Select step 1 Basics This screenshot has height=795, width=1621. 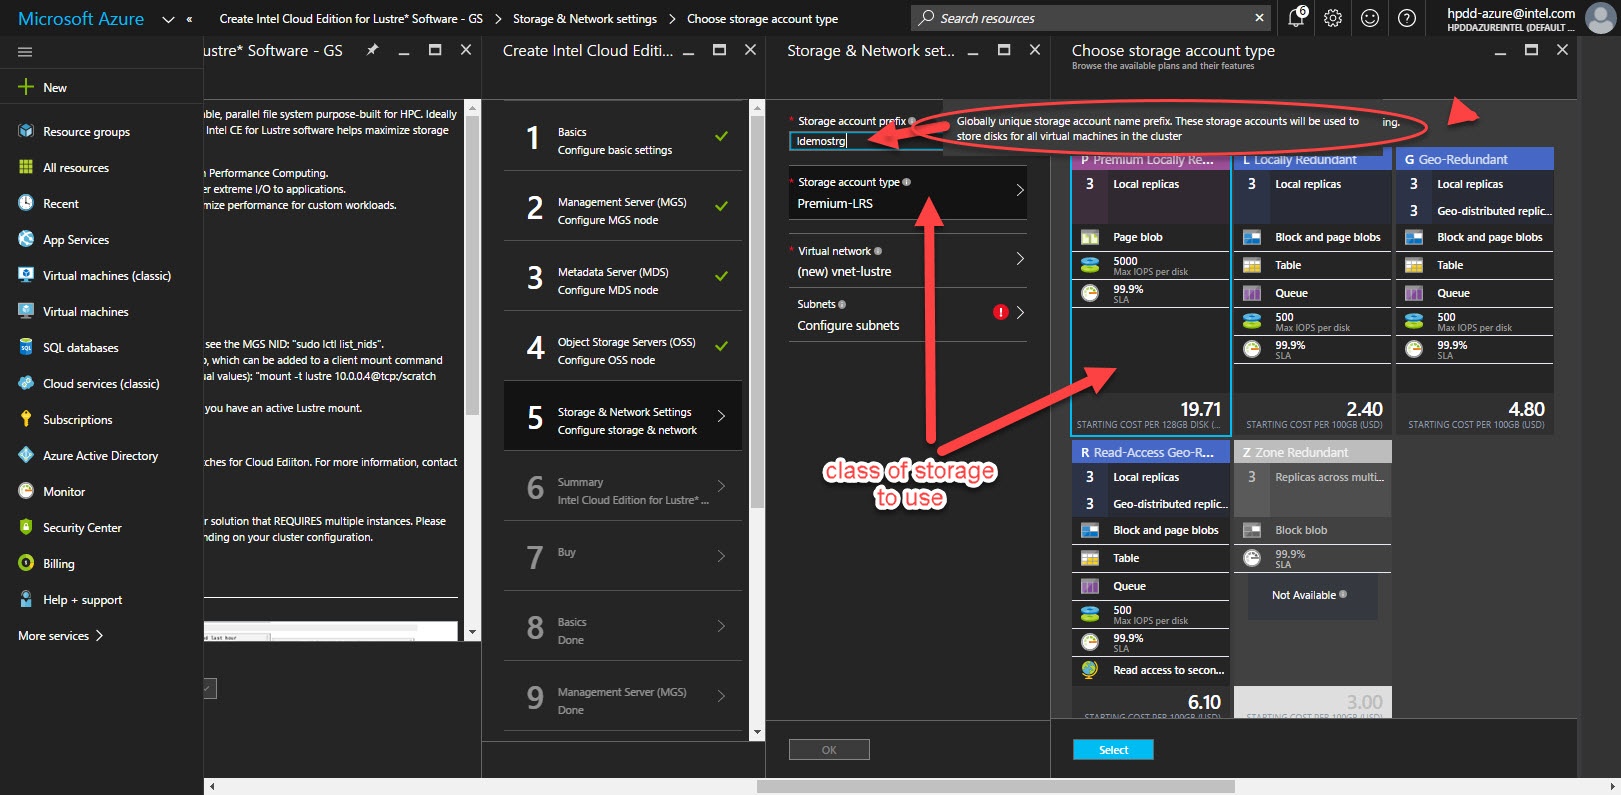point(623,136)
